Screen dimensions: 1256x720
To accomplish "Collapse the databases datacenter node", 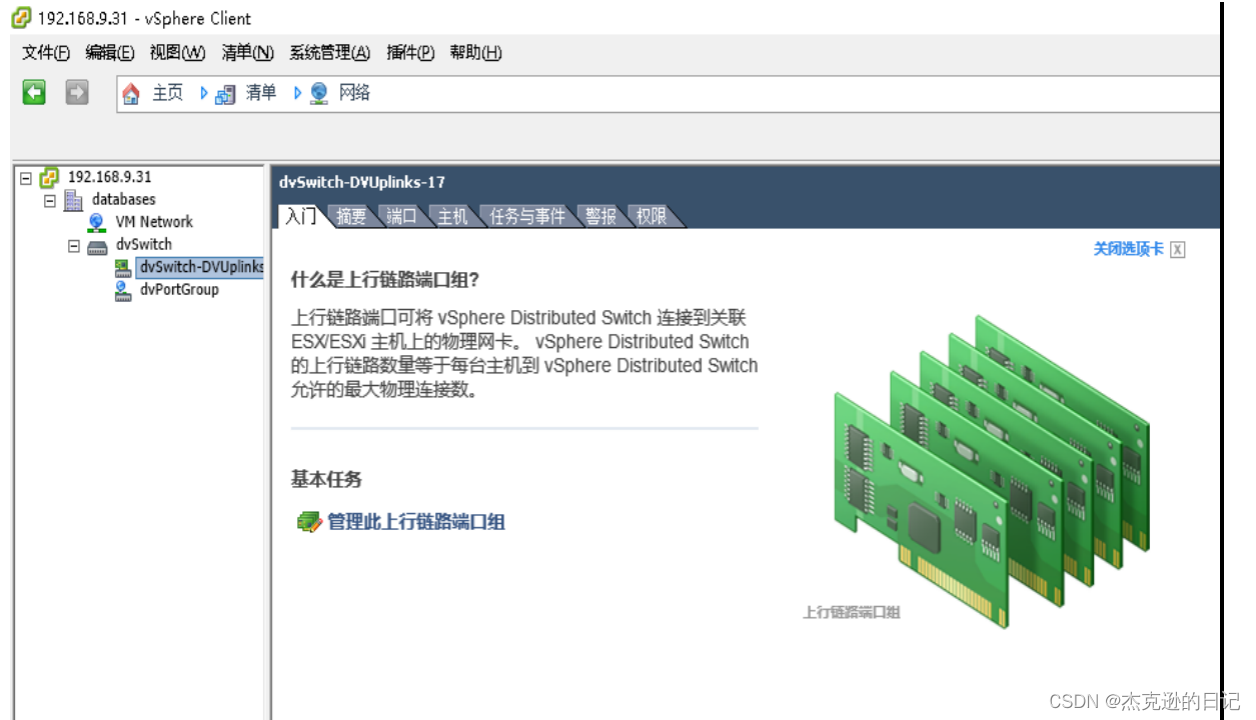I will click(x=50, y=201).
